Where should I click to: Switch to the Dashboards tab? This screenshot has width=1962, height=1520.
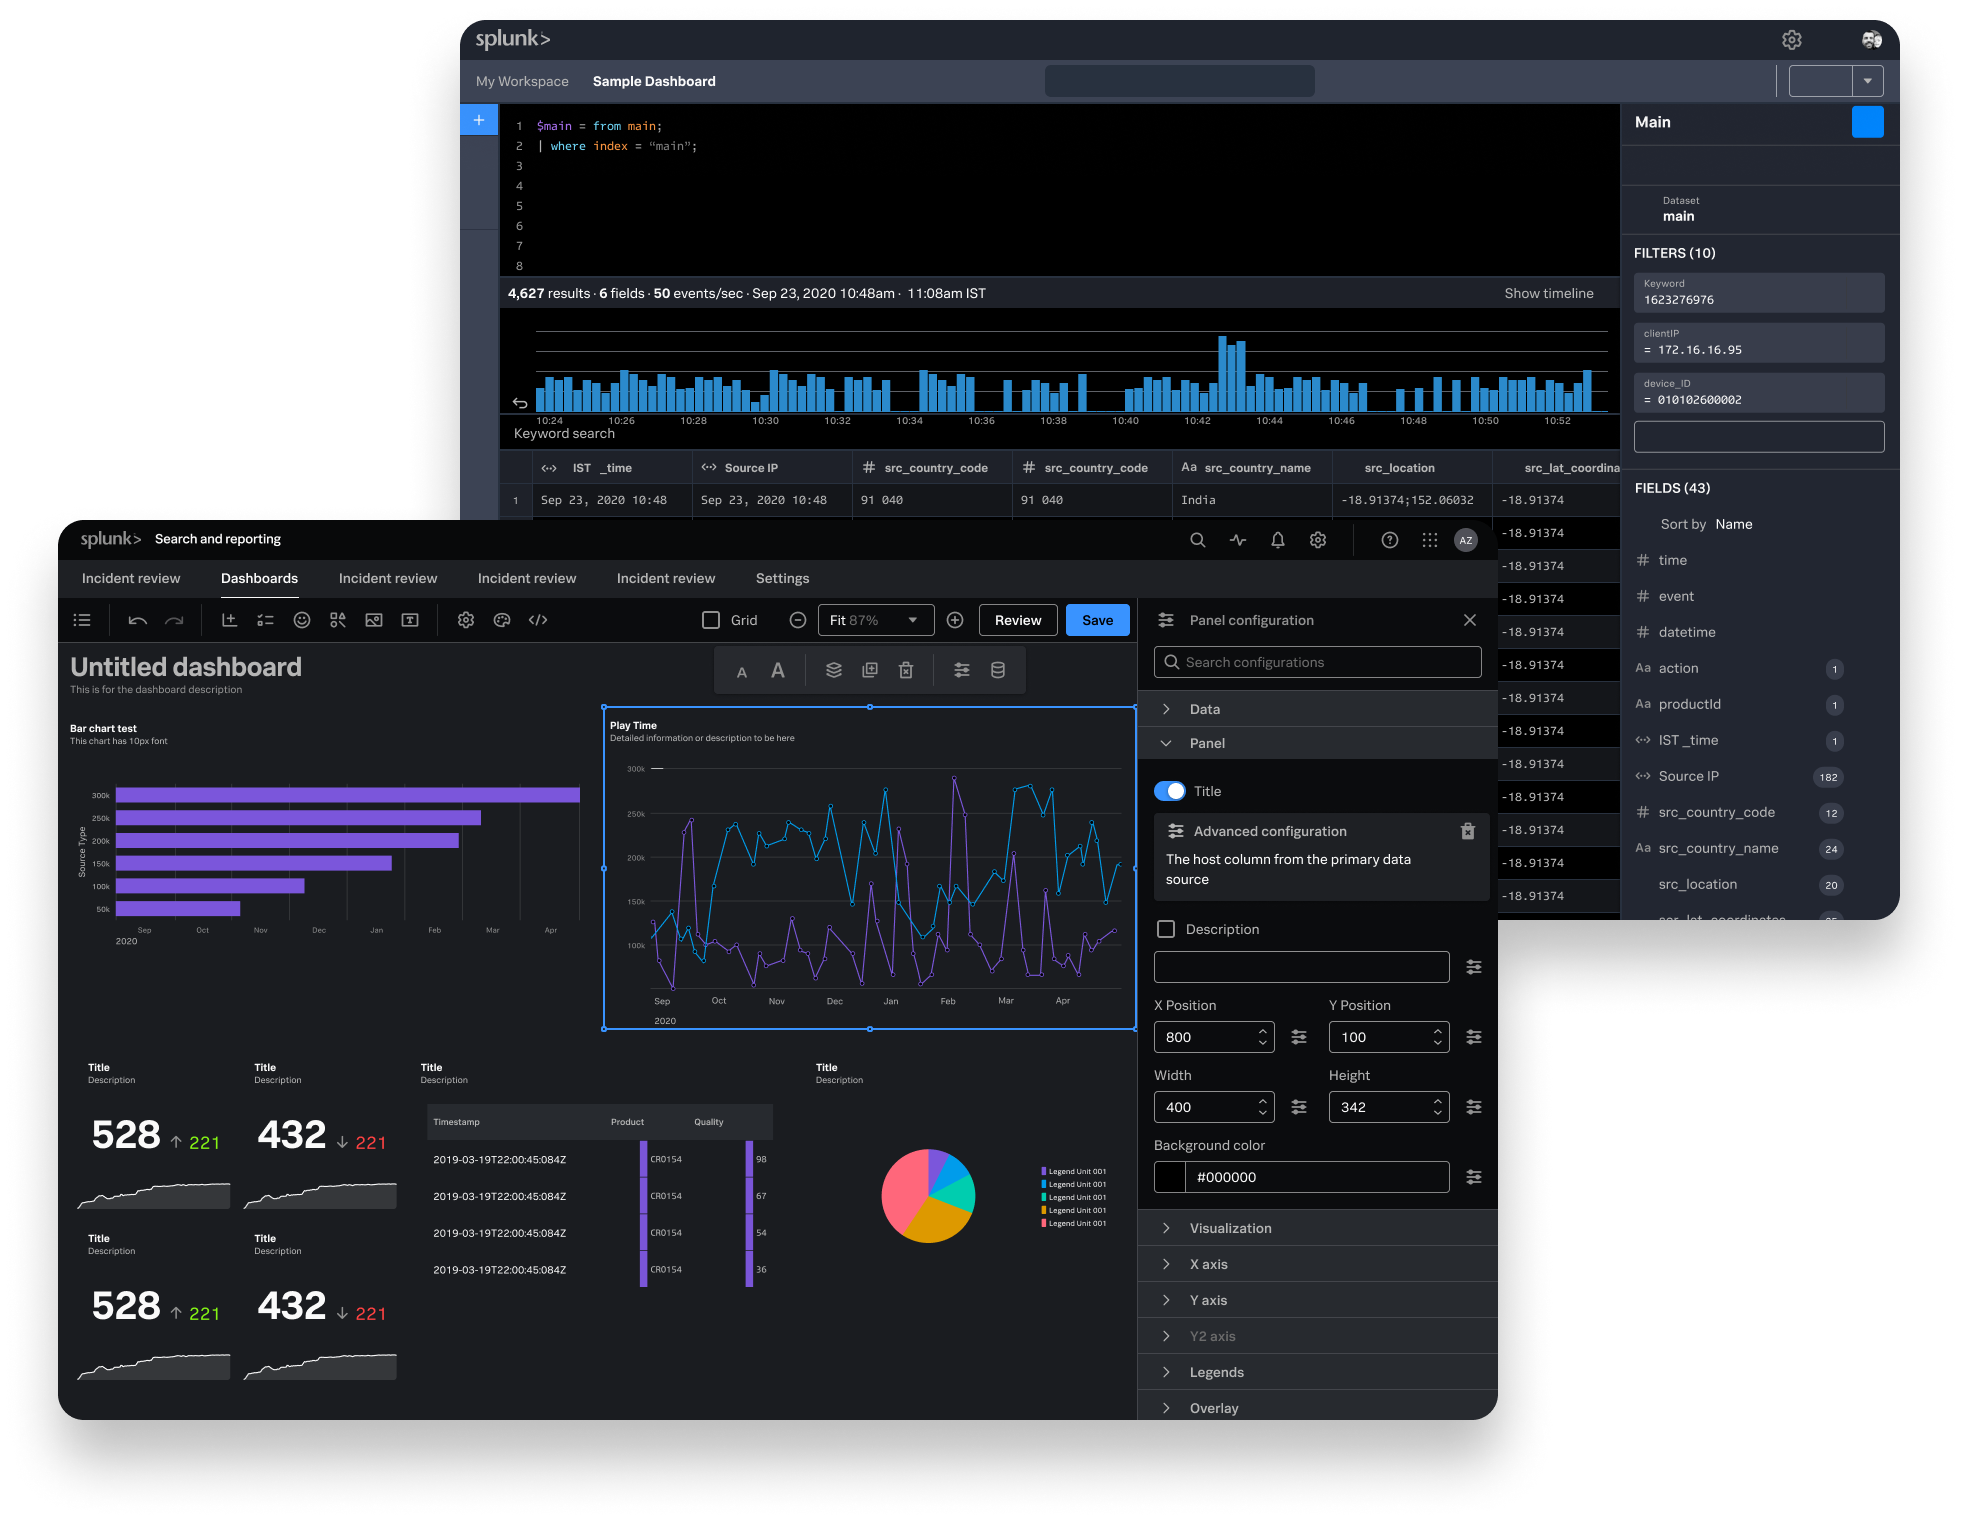259,579
